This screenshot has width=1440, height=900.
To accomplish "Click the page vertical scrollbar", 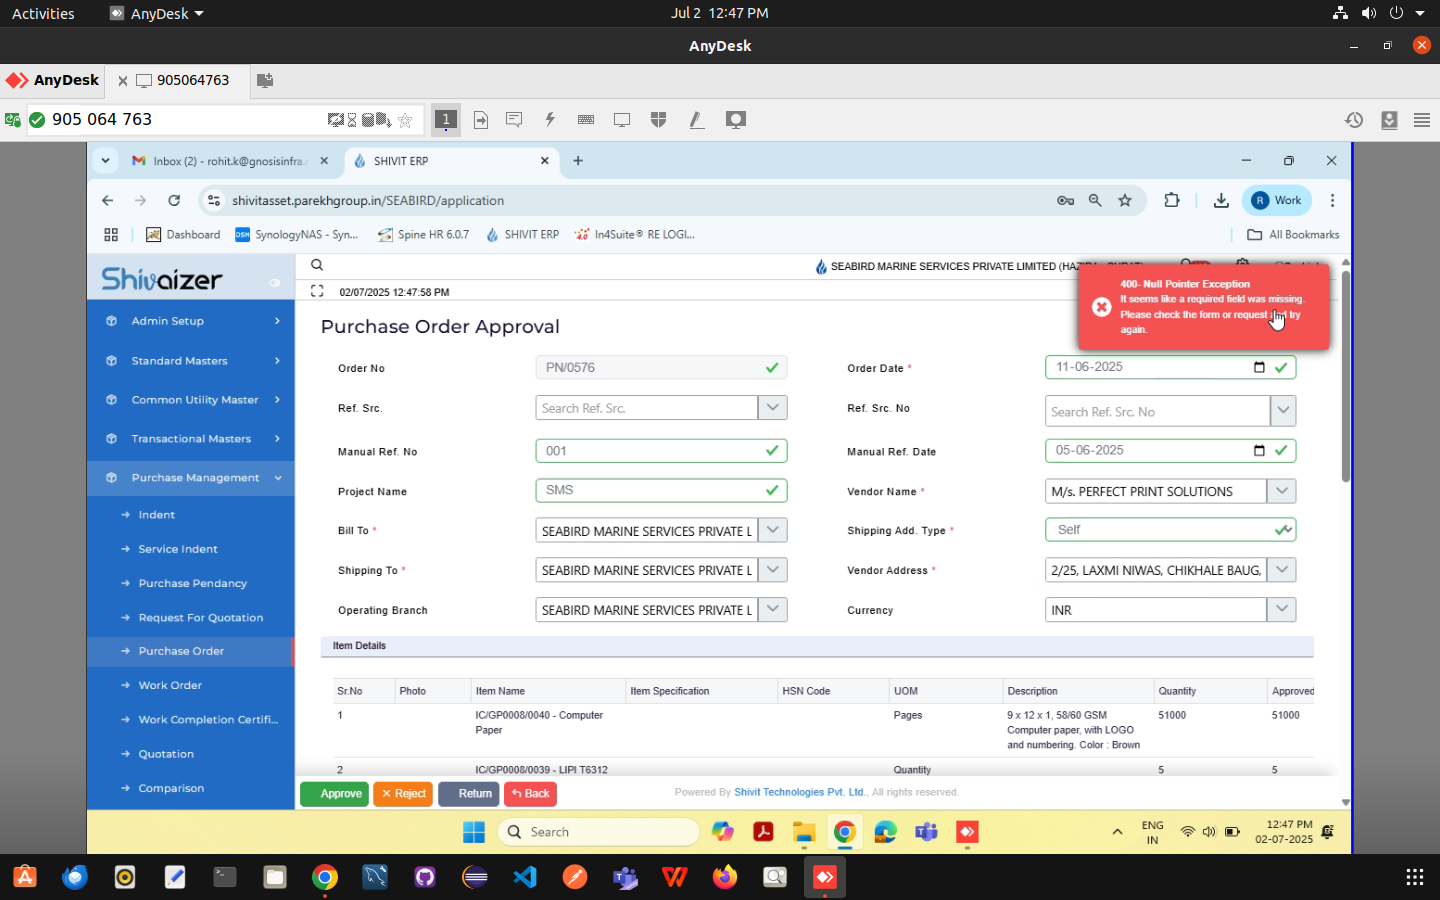I will click(x=1345, y=380).
